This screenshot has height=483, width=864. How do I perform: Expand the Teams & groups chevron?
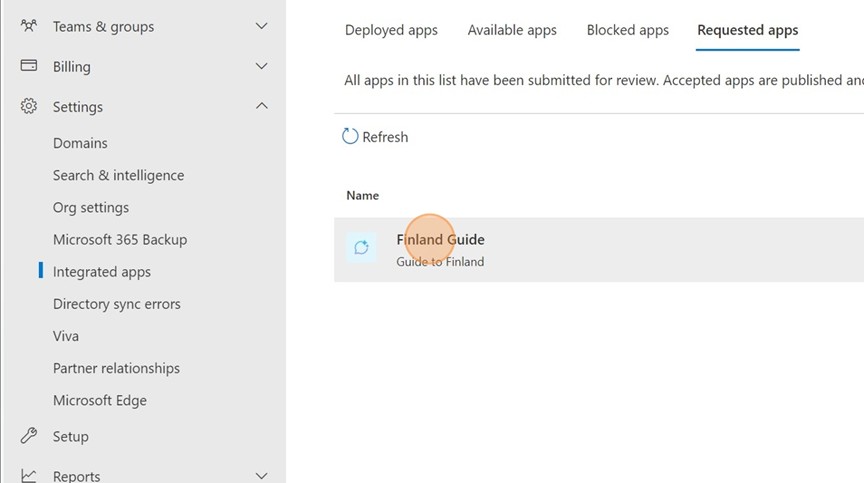tap(262, 26)
